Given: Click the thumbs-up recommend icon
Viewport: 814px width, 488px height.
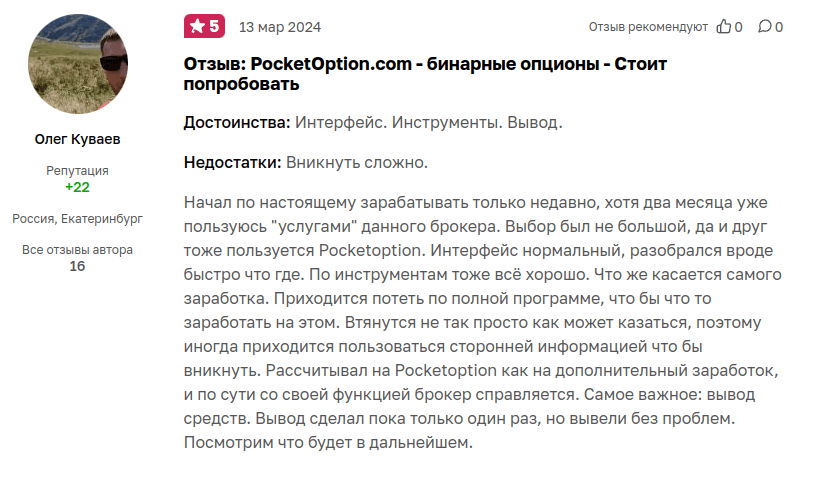Looking at the screenshot, I should click(x=724, y=27).
